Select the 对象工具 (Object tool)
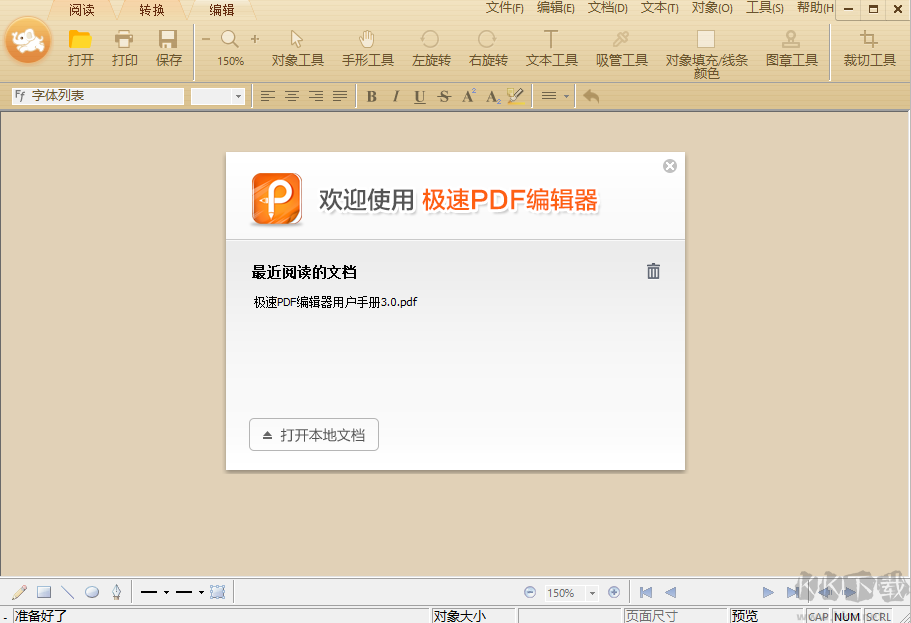 tap(296, 49)
